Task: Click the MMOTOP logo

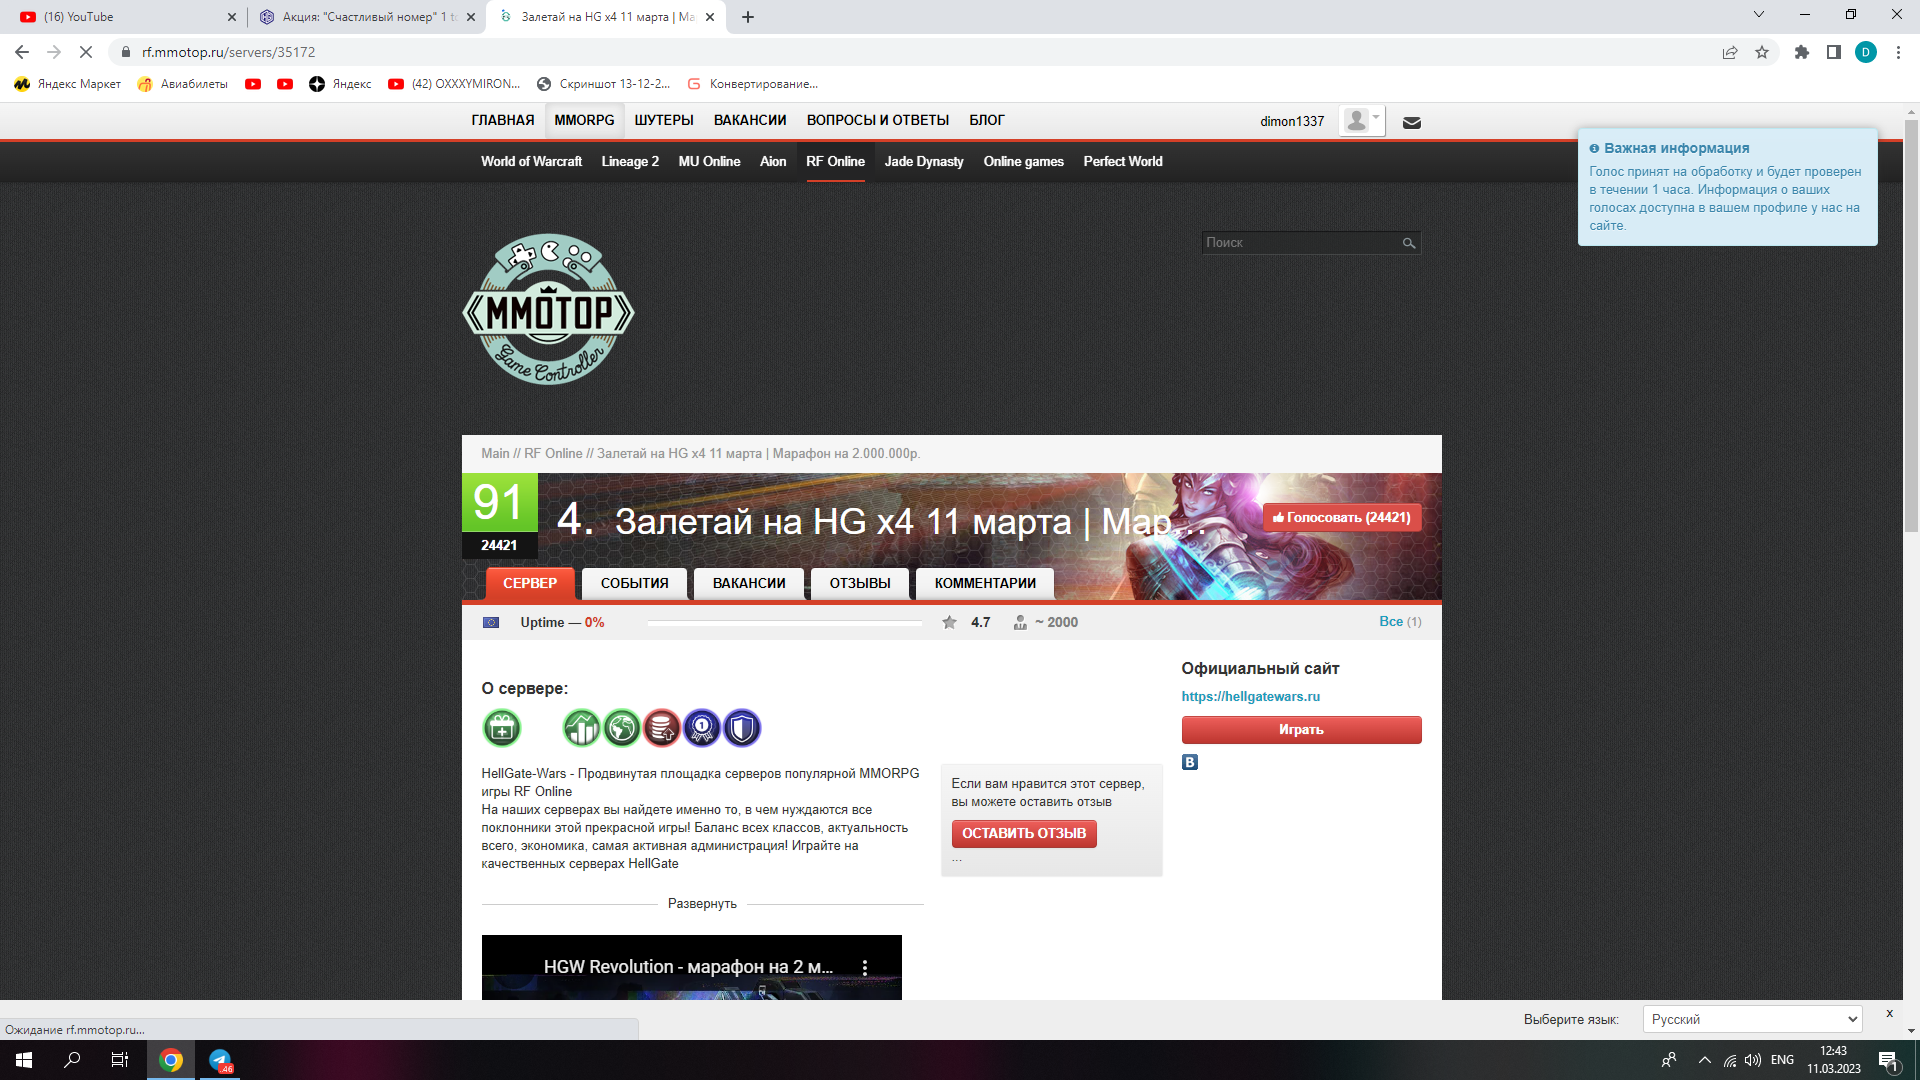Action: click(x=548, y=309)
